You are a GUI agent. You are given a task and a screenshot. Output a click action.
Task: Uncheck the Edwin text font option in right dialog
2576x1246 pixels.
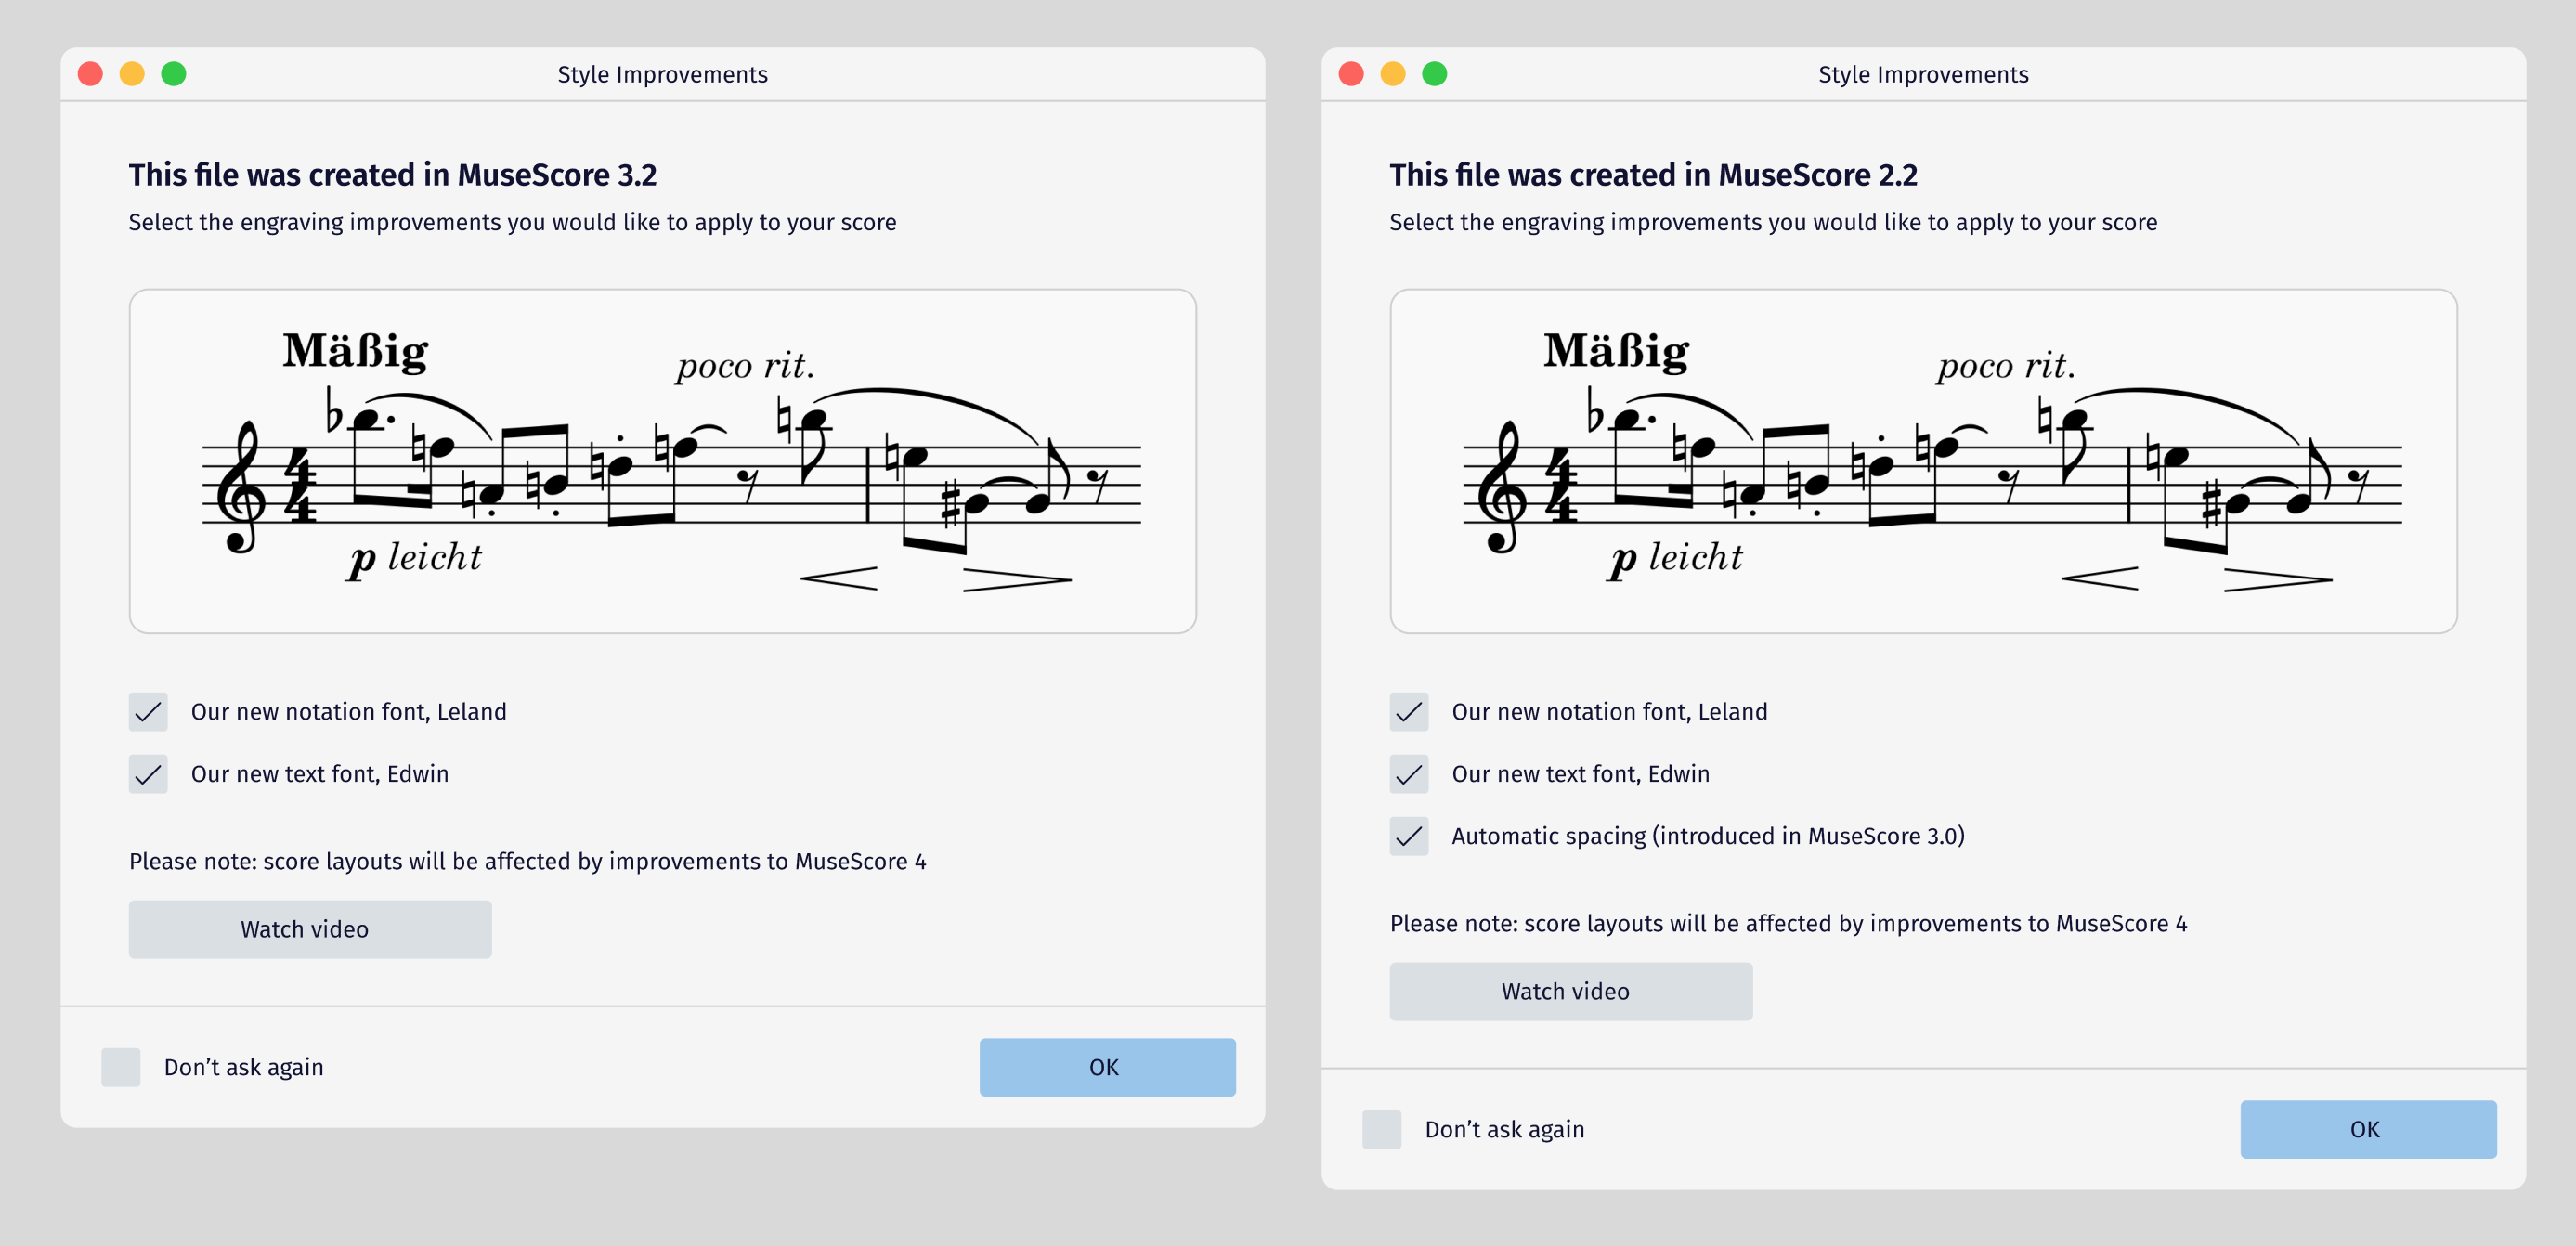point(1409,774)
